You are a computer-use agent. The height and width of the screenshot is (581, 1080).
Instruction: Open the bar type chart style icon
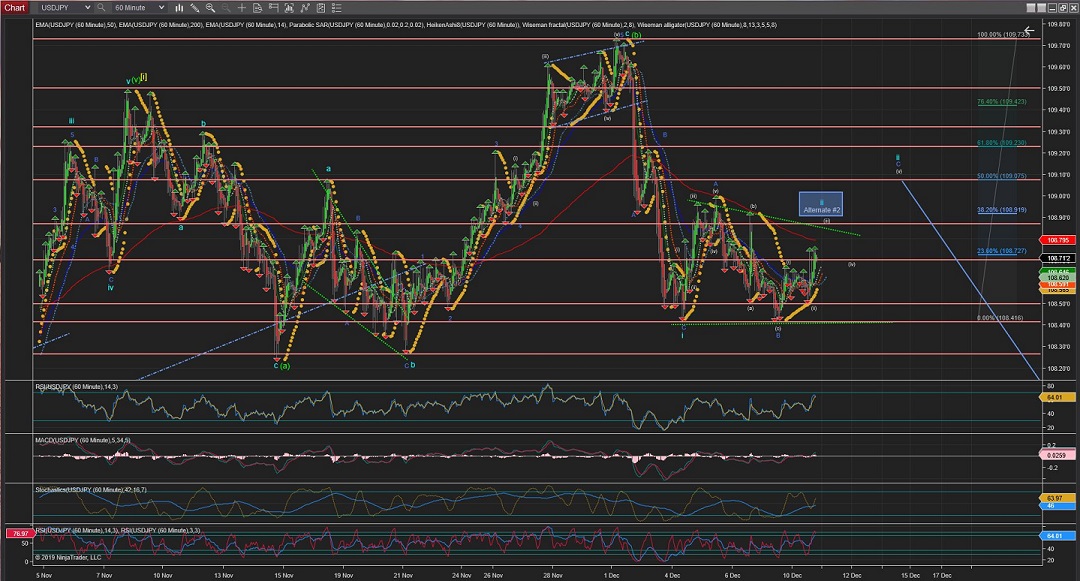[x=179, y=8]
